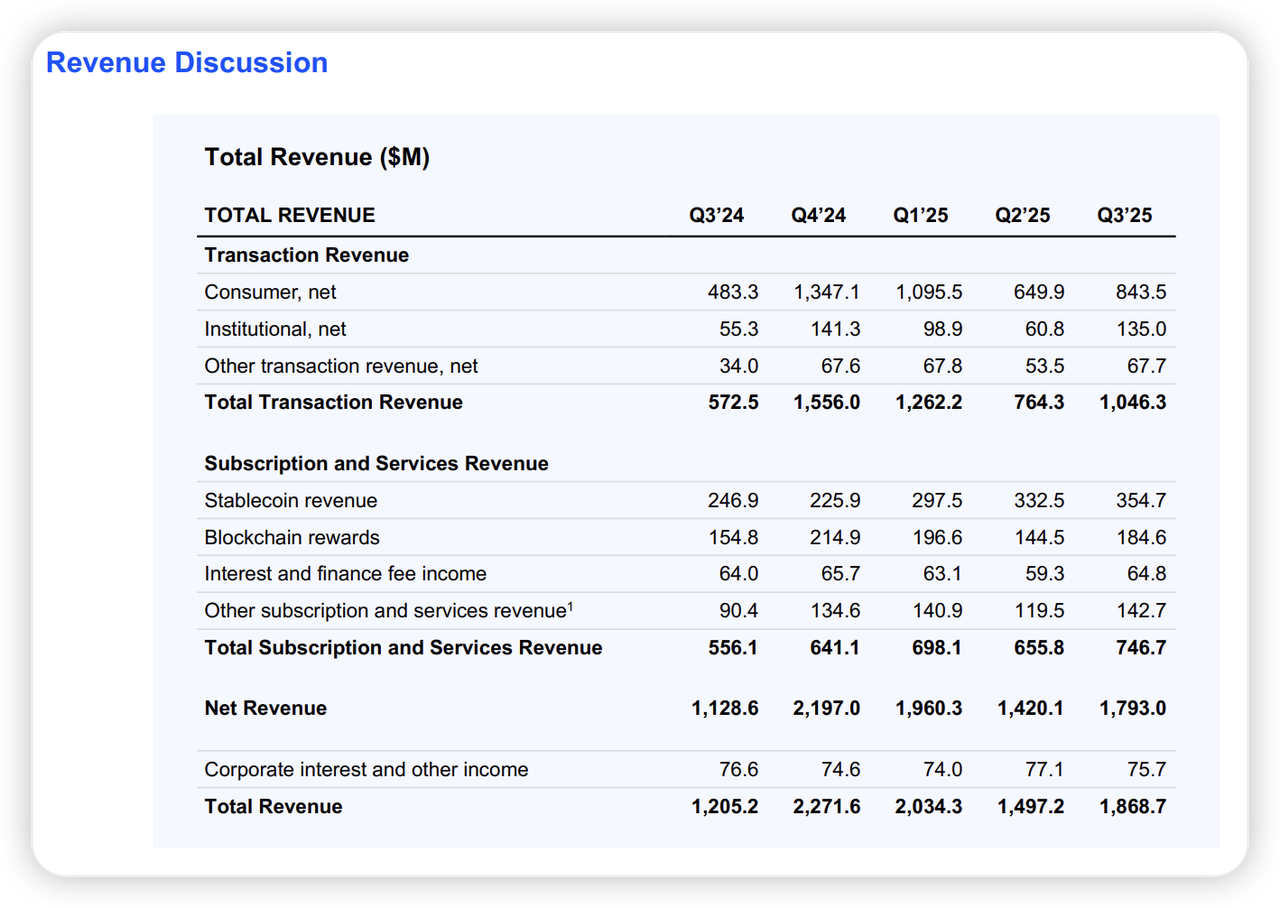
Task: Select the Blockchain rewards row label
Action: click(x=292, y=537)
